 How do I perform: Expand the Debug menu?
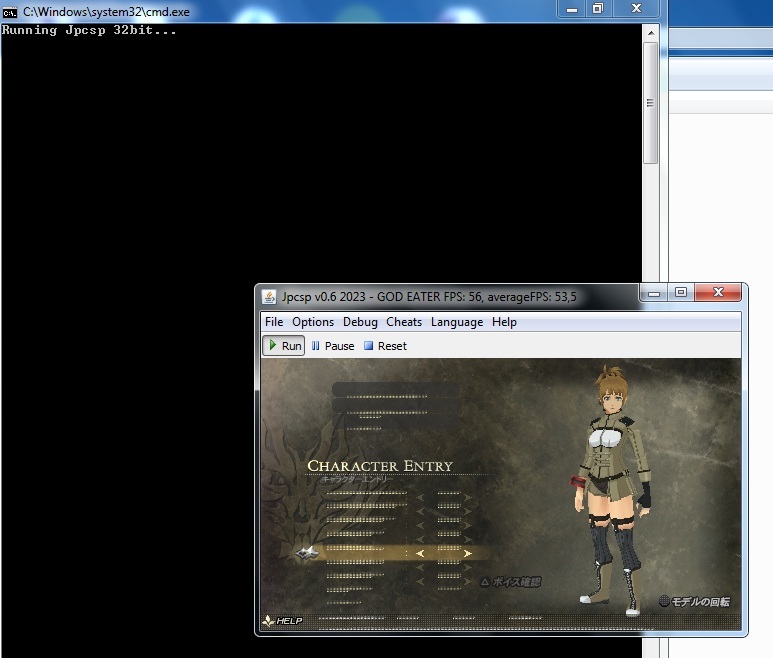pyautogui.click(x=360, y=322)
